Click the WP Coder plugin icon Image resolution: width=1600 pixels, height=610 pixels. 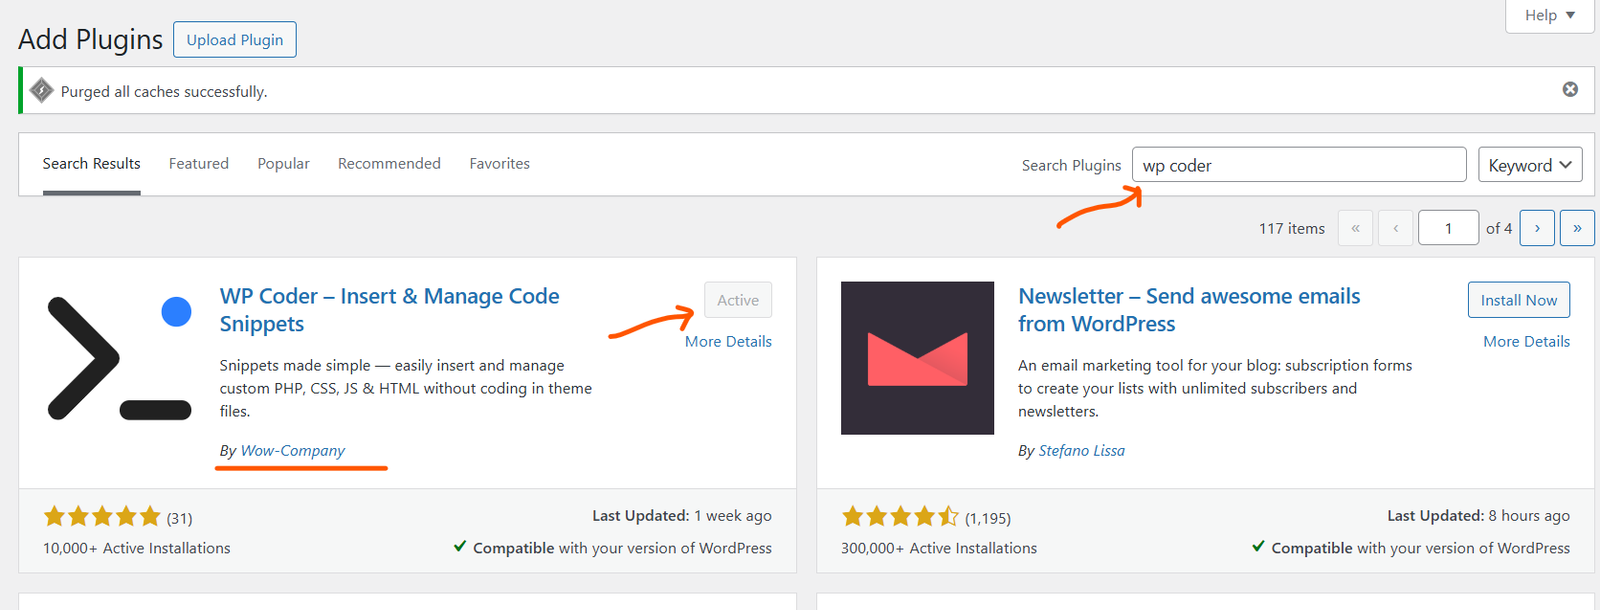pyautogui.click(x=119, y=357)
